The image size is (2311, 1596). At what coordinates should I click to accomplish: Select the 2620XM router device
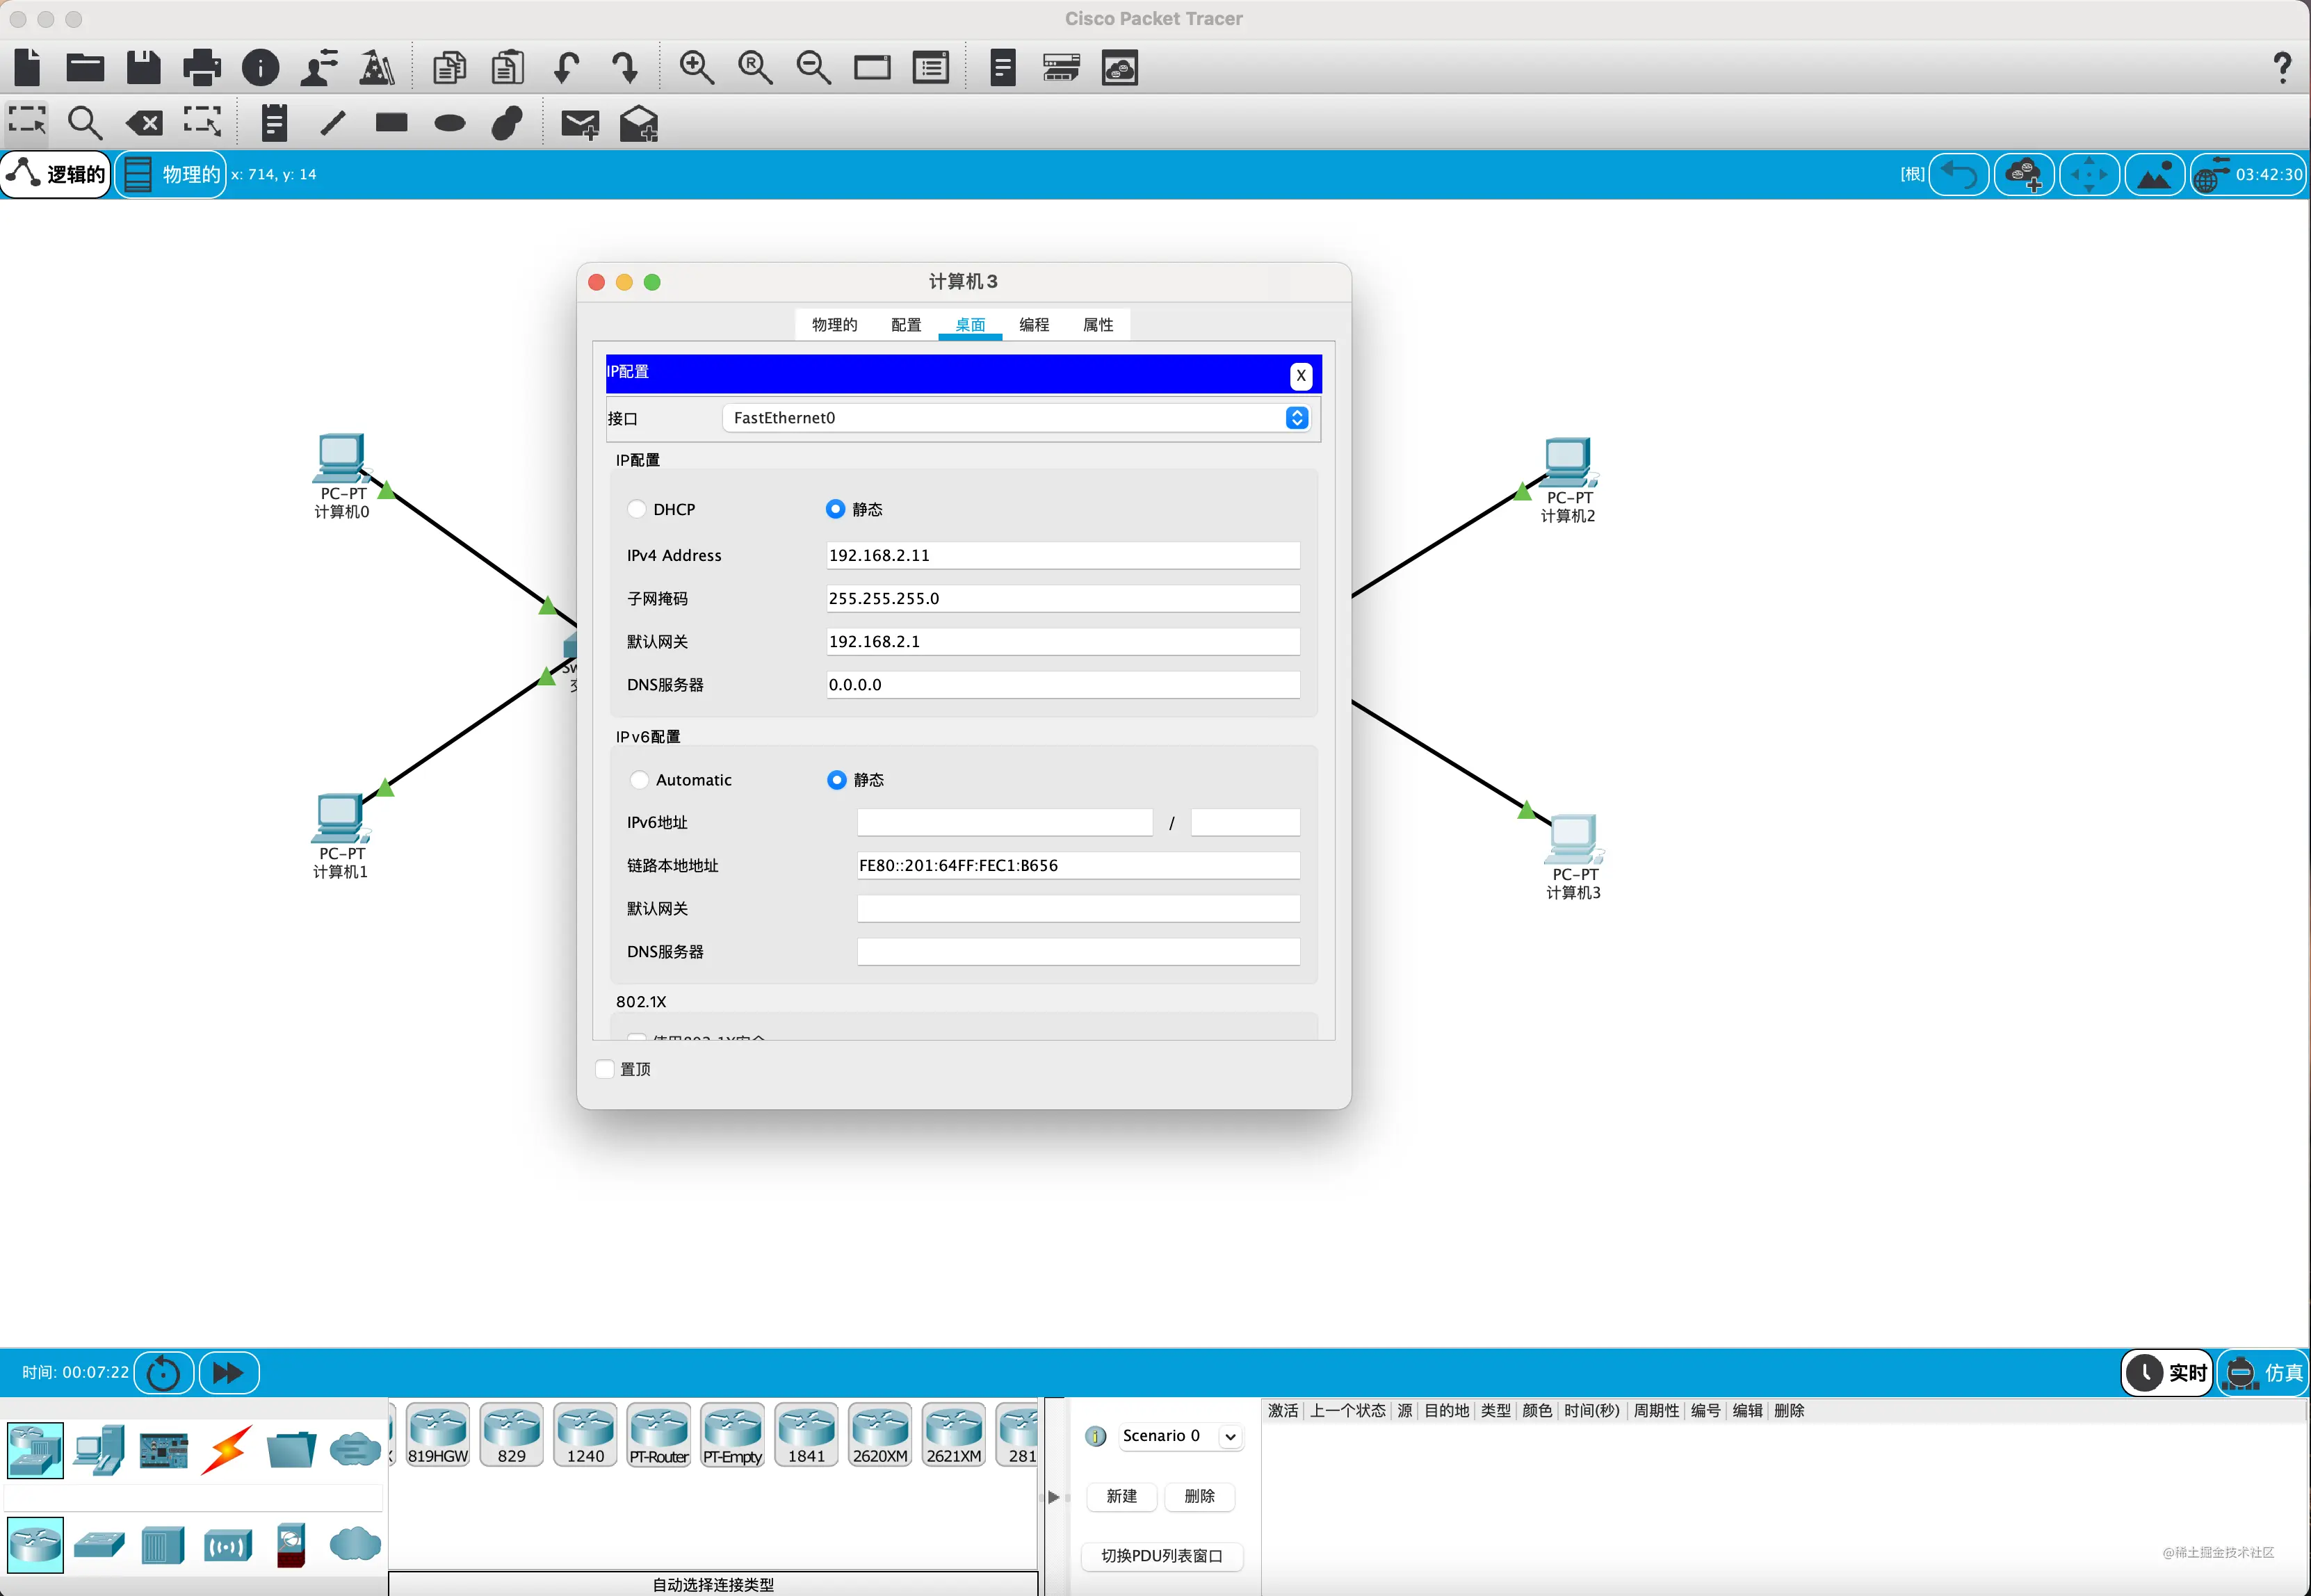click(x=880, y=1435)
